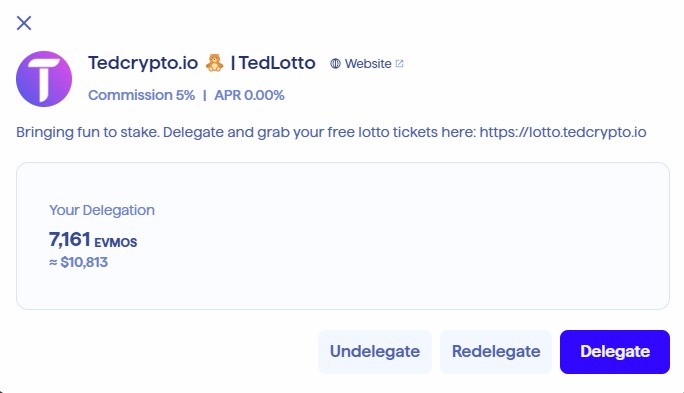The width and height of the screenshot is (684, 393).
Task: Click the blue Delegate button
Action: click(x=615, y=352)
